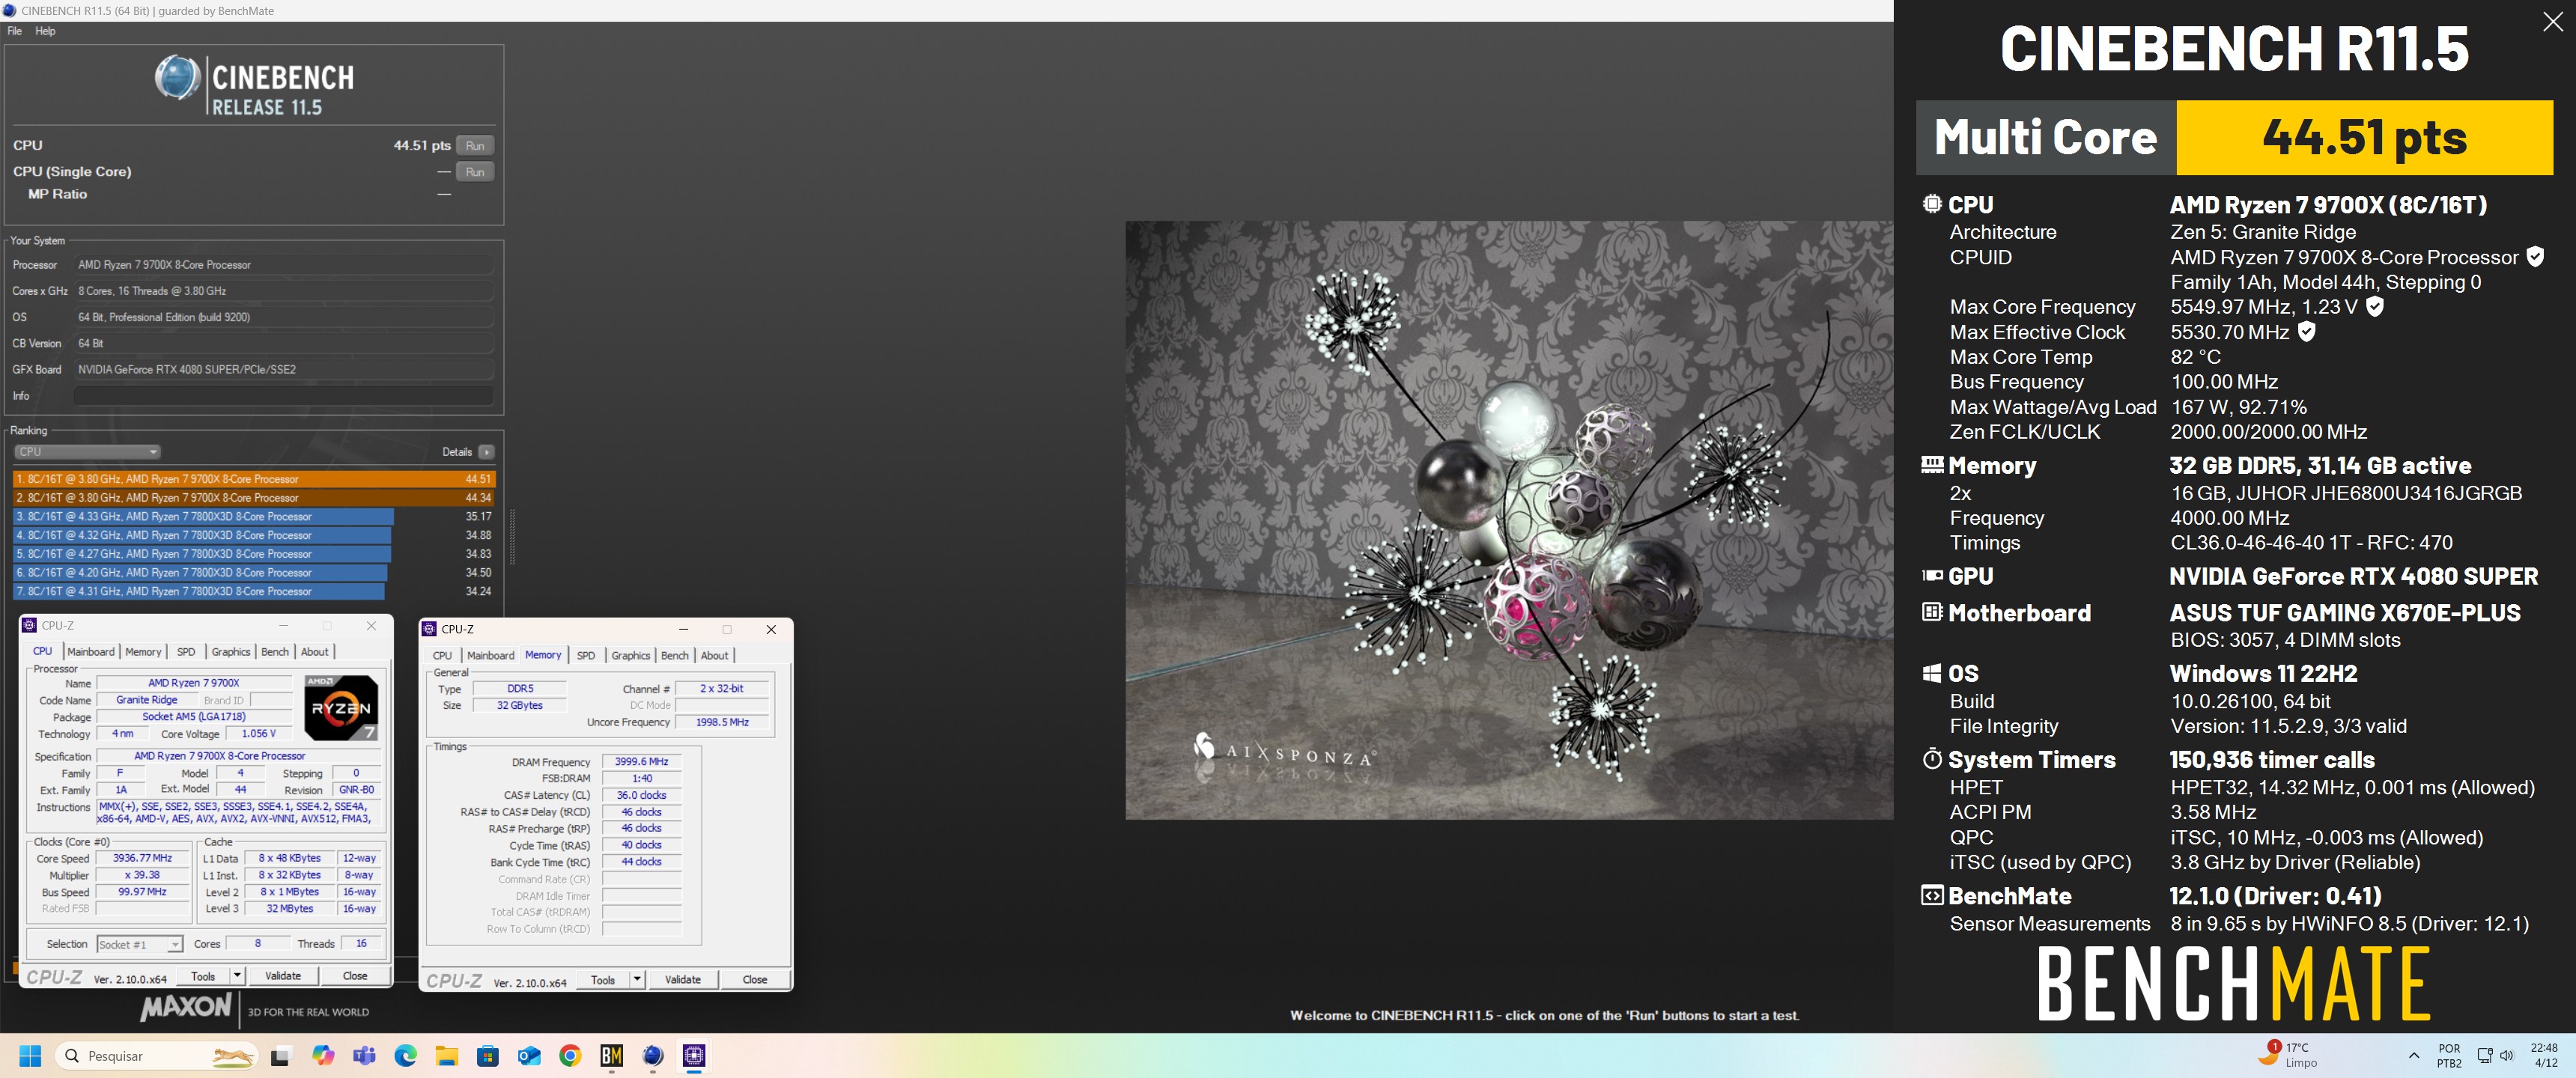This screenshot has height=1078, width=2576.
Task: Show hidden system tray icons
Action: (2414, 1056)
